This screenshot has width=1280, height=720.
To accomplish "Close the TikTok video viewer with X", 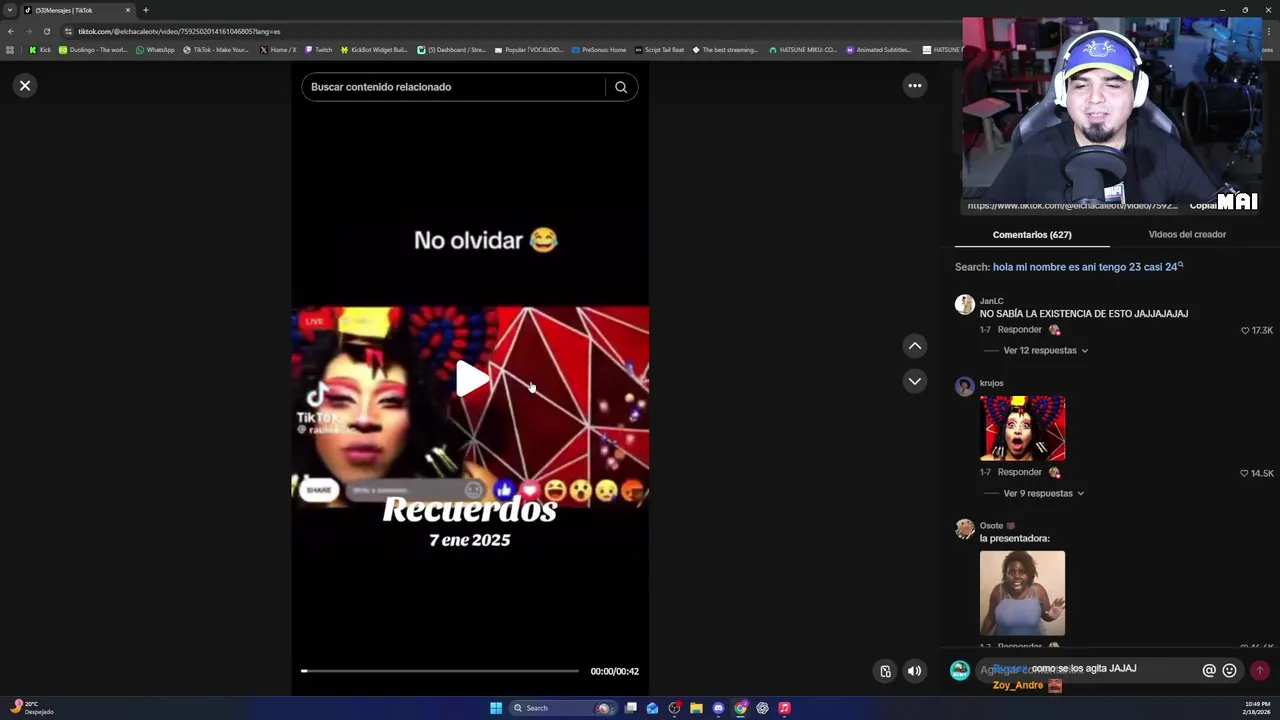I will point(25,86).
